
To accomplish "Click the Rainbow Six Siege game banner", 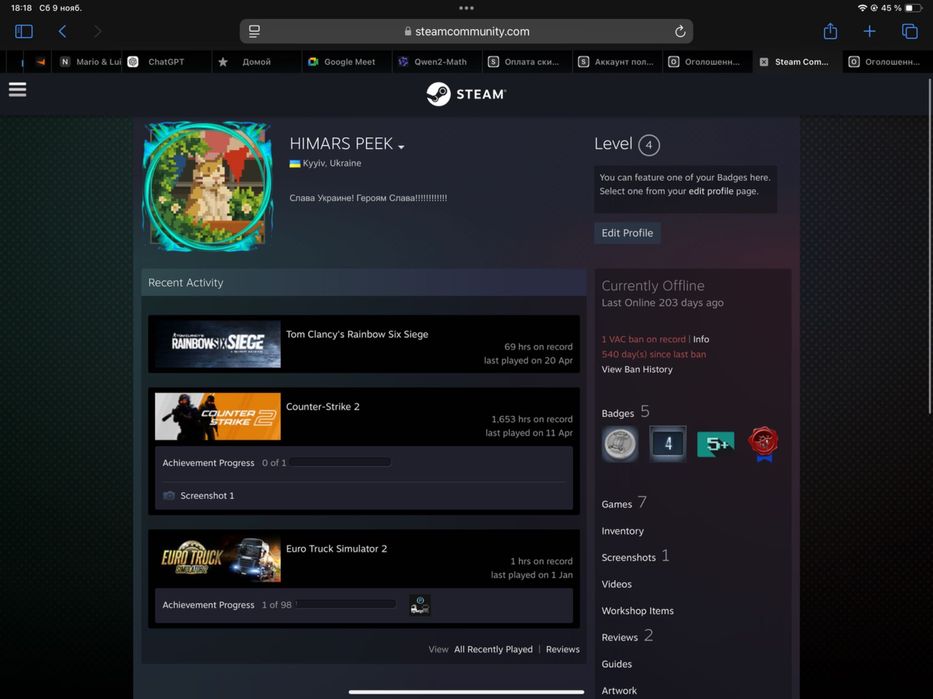I will coord(218,344).
